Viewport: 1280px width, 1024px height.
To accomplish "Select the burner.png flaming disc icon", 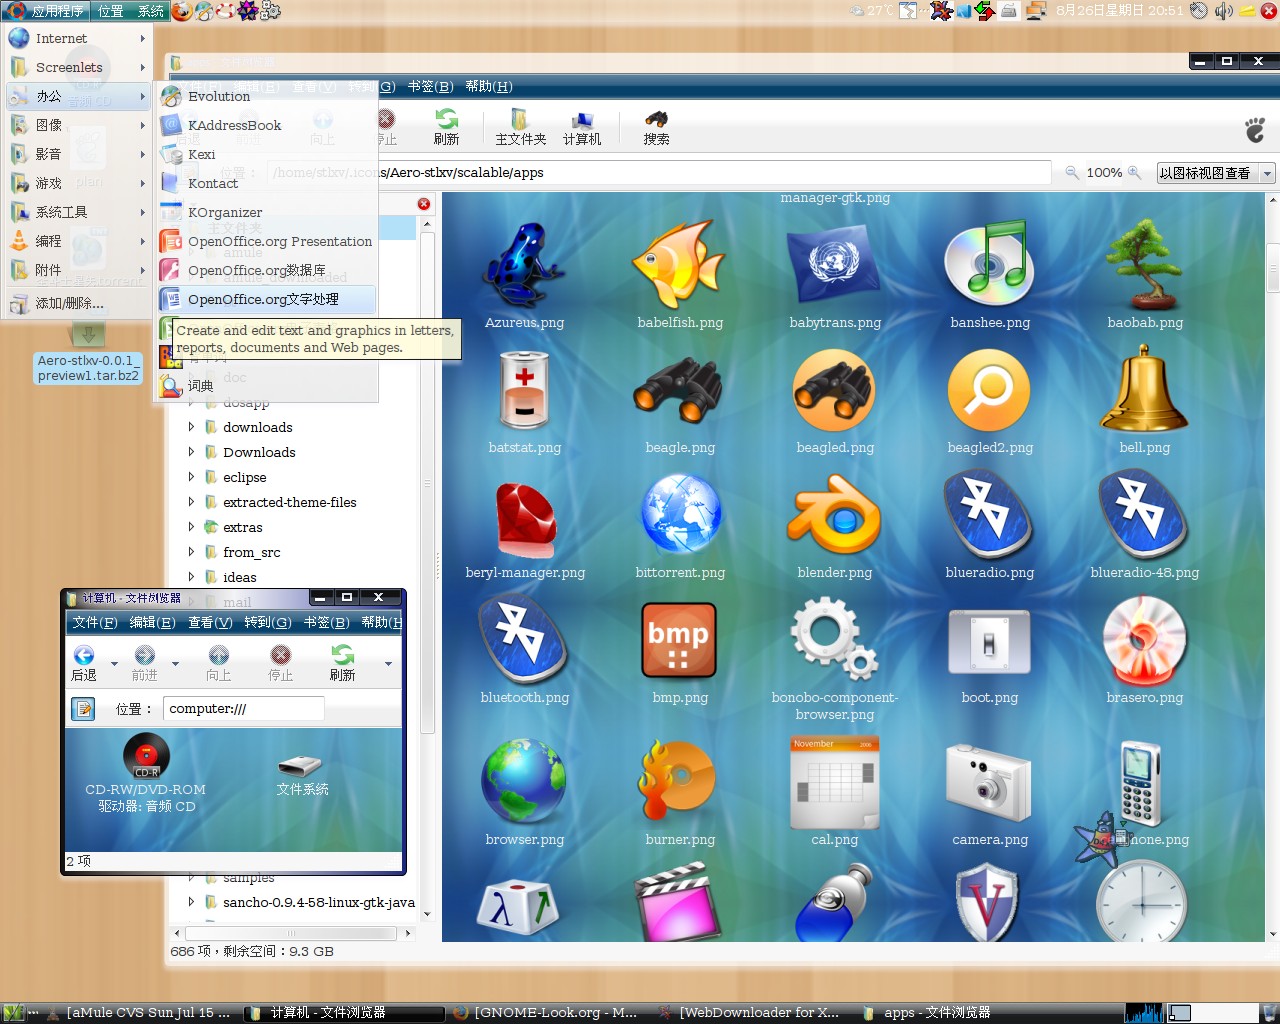I will (x=679, y=782).
